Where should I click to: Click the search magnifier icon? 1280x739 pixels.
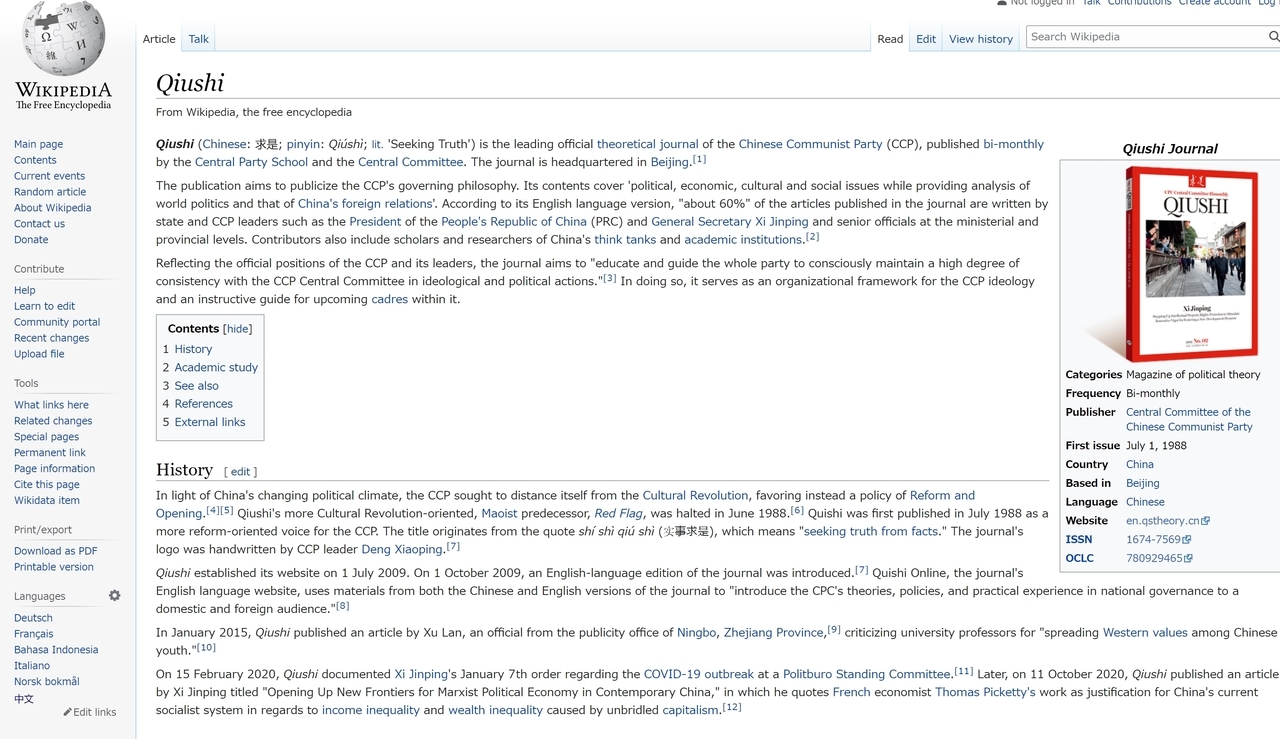pos(1273,37)
